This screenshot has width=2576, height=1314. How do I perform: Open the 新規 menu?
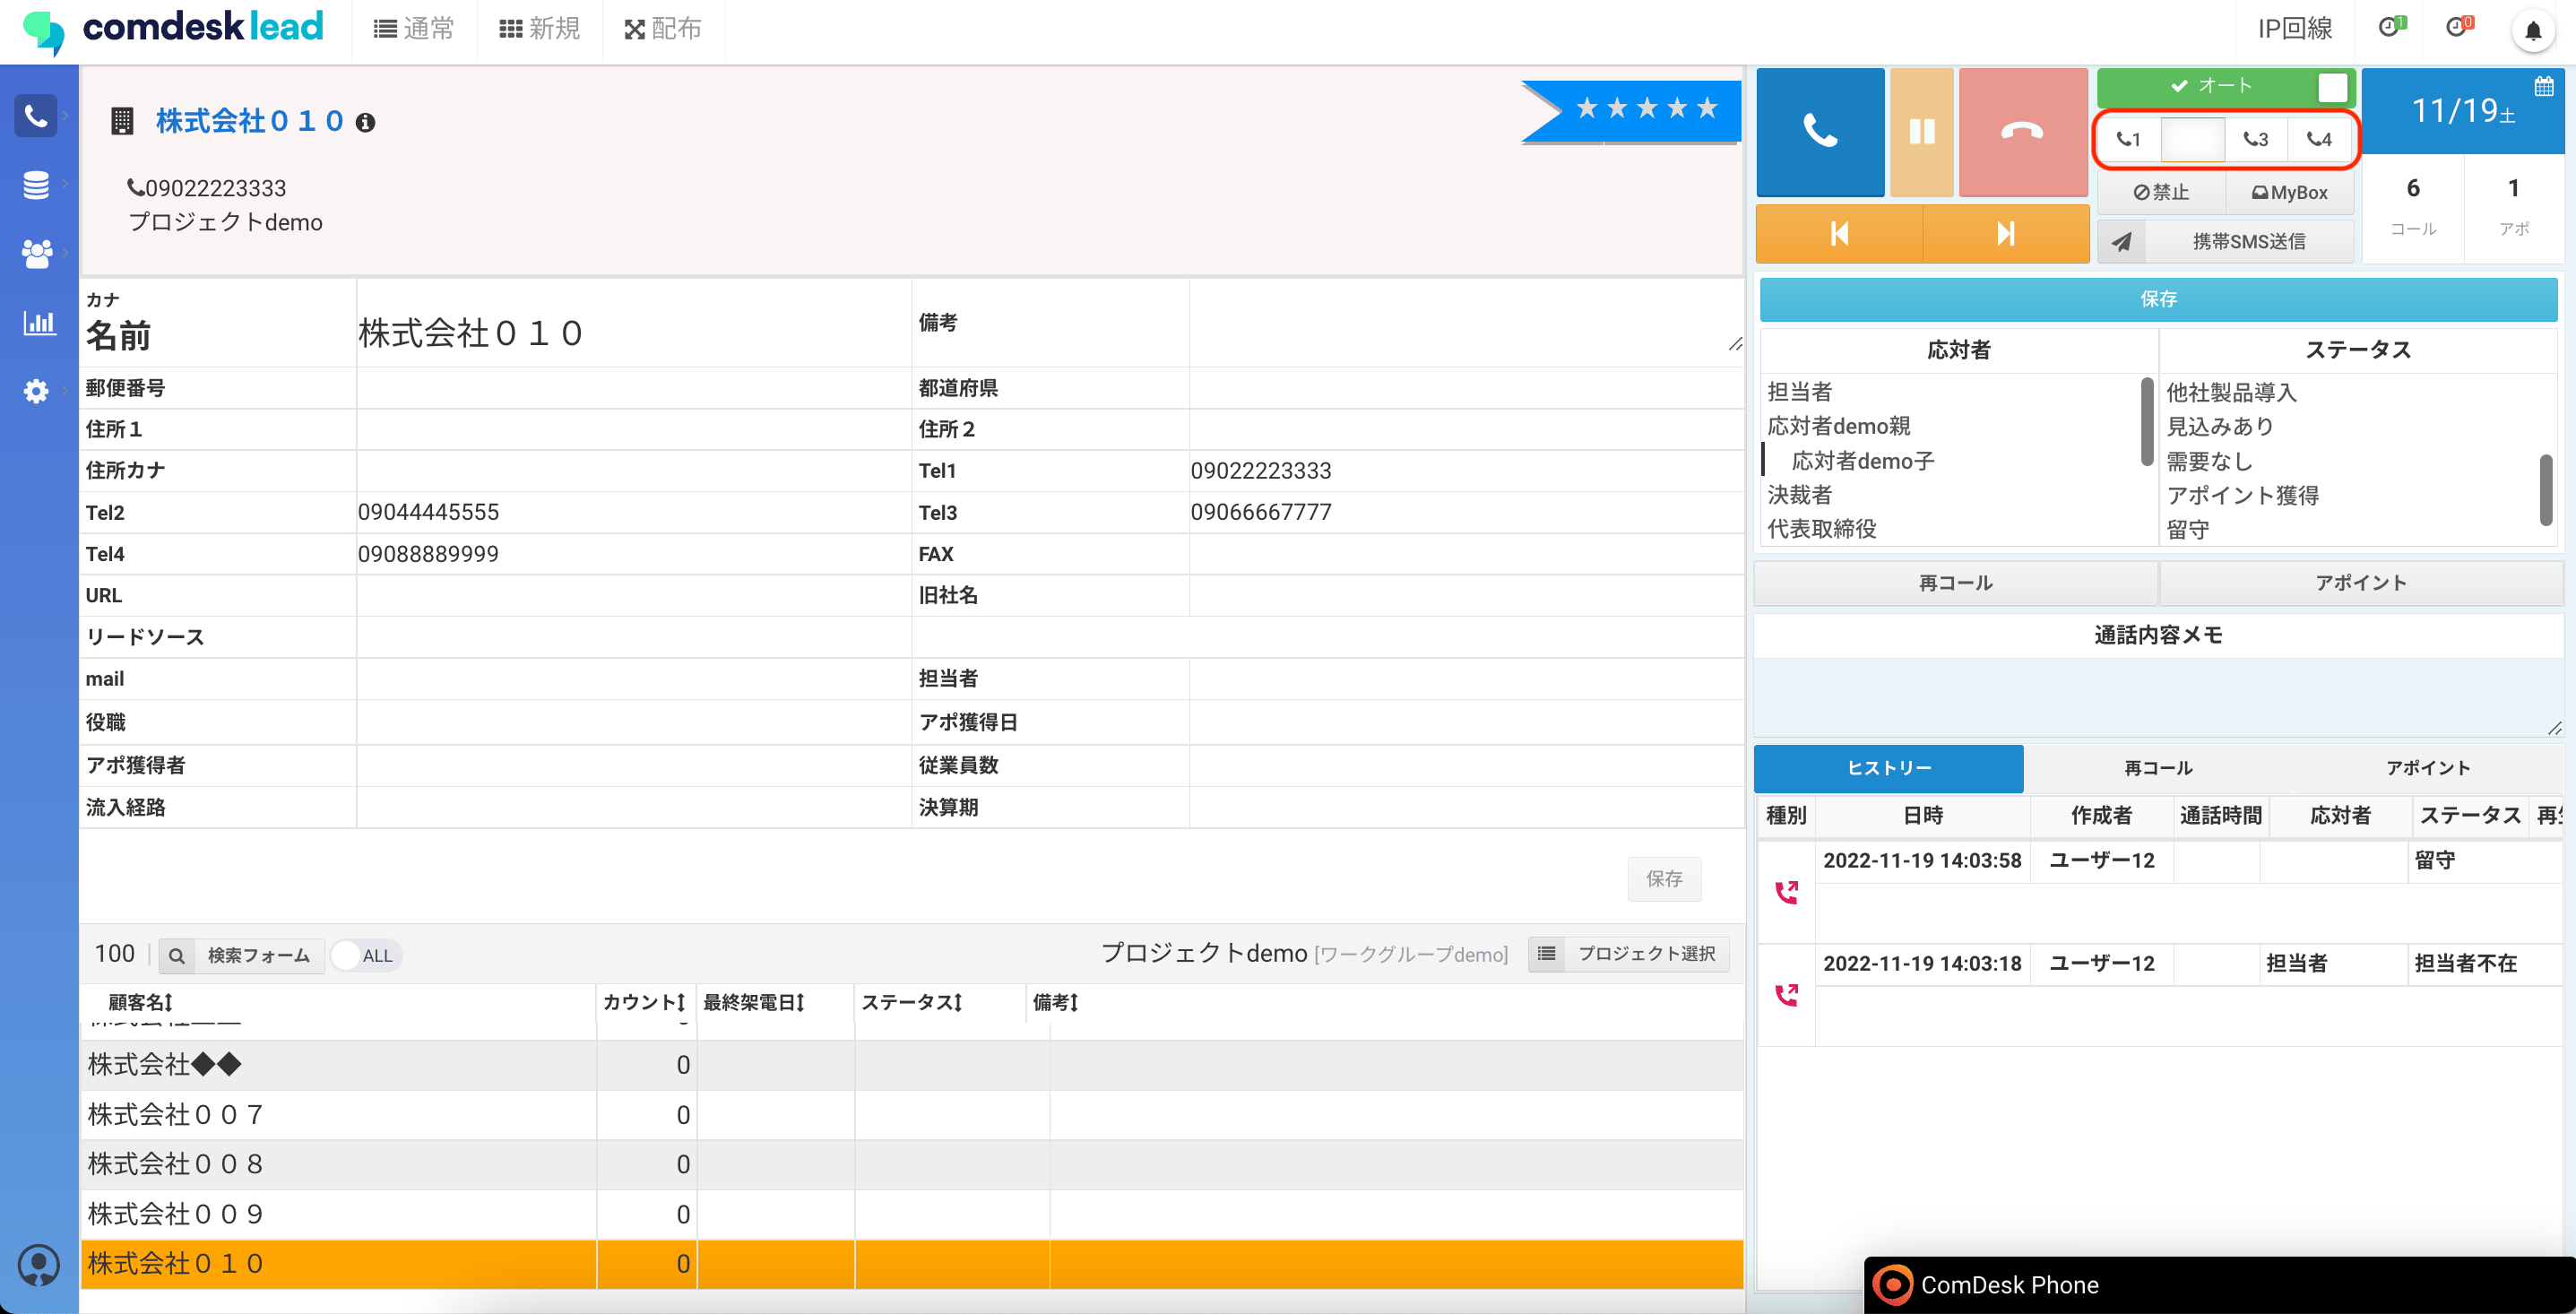540,29
